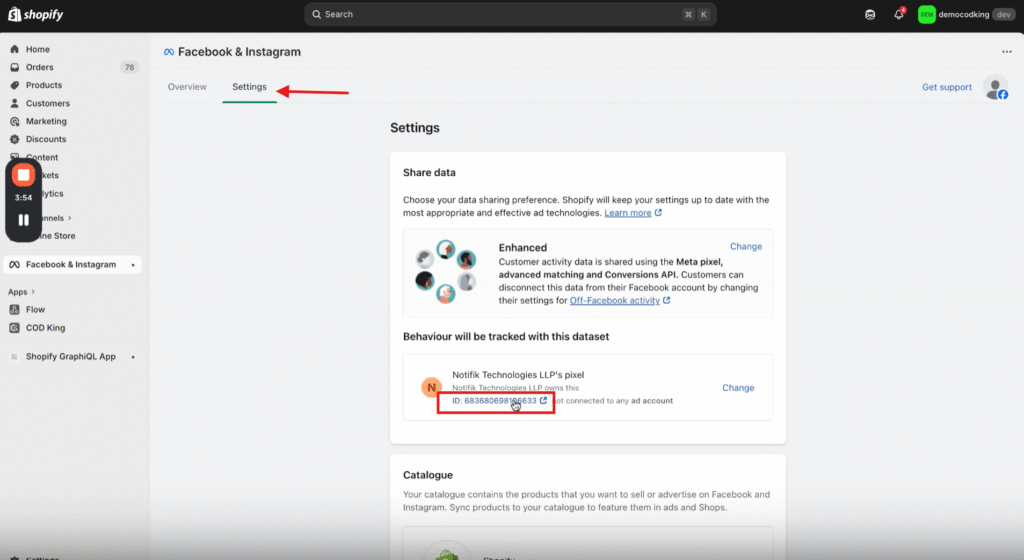Open the notifications bell icon
1024x560 pixels.
pos(898,15)
